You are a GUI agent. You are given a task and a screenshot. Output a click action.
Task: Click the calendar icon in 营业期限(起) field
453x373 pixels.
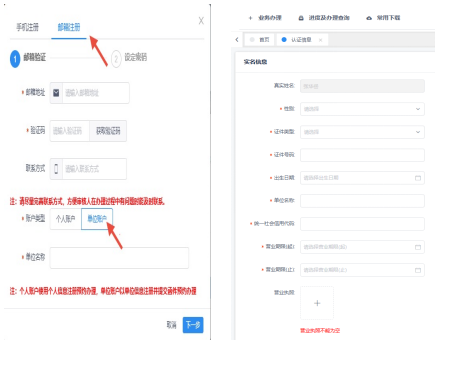[418, 247]
